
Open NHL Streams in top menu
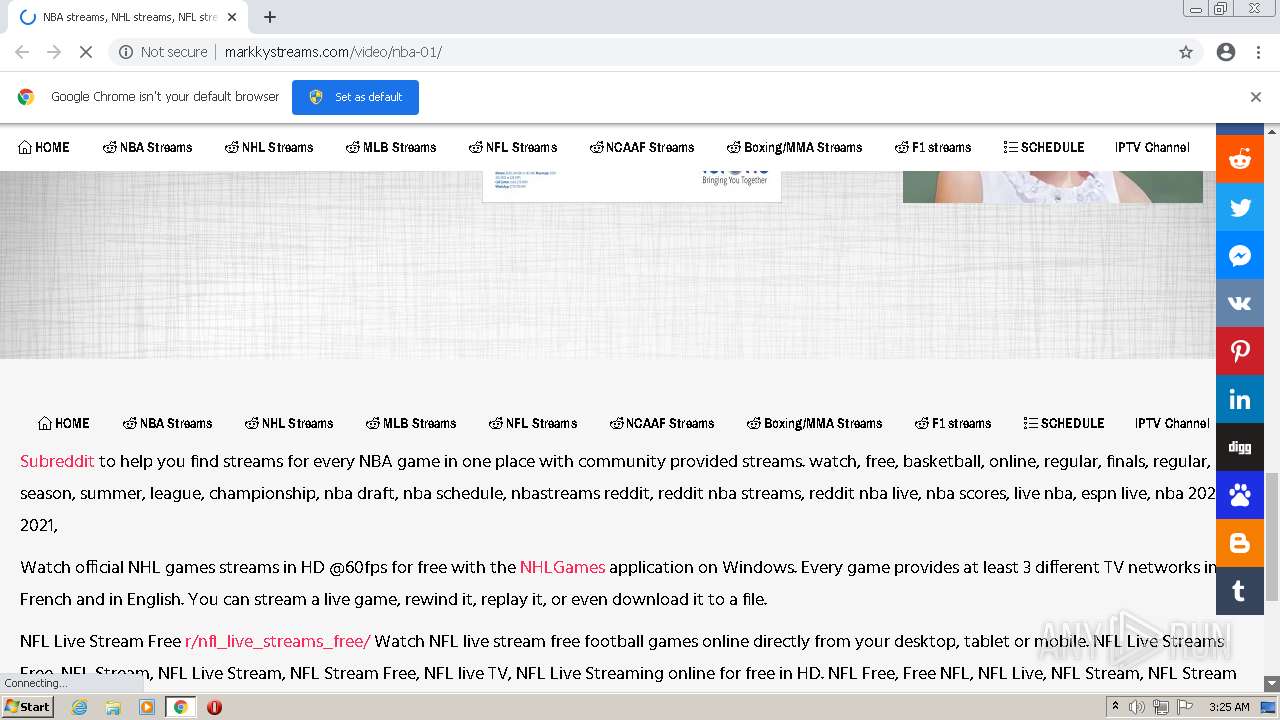[x=269, y=147]
